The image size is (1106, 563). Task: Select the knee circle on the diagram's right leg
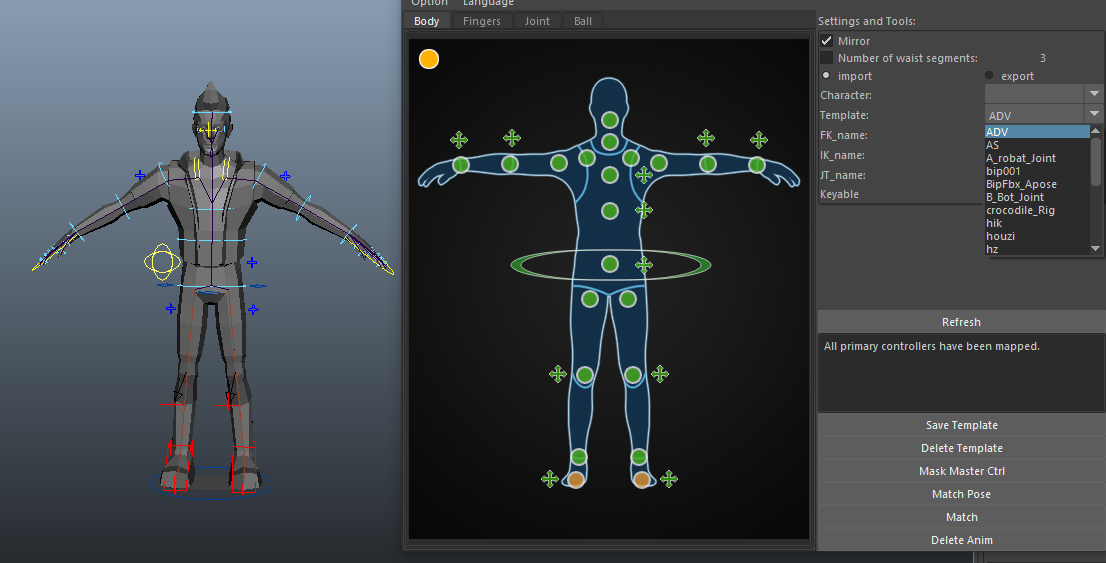(x=633, y=375)
